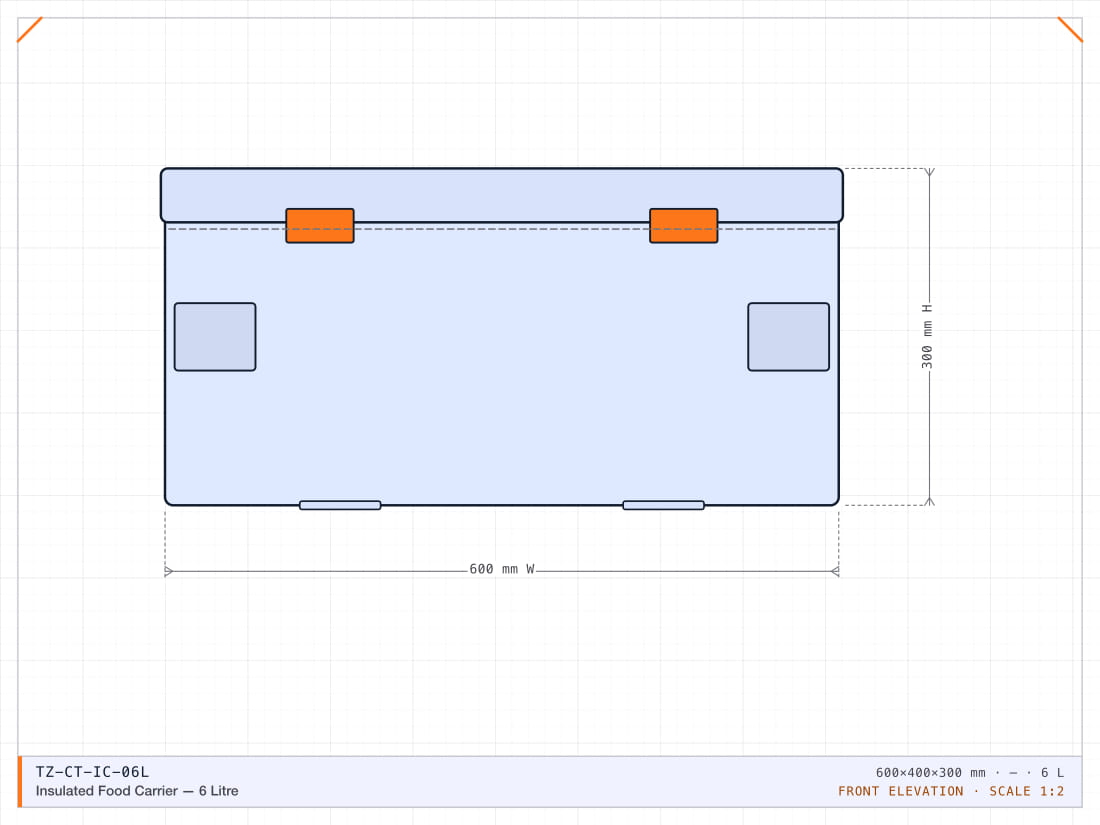1100x825 pixels.
Task: Click the 600×400×300 mm dimensions text
Action: pos(930,772)
